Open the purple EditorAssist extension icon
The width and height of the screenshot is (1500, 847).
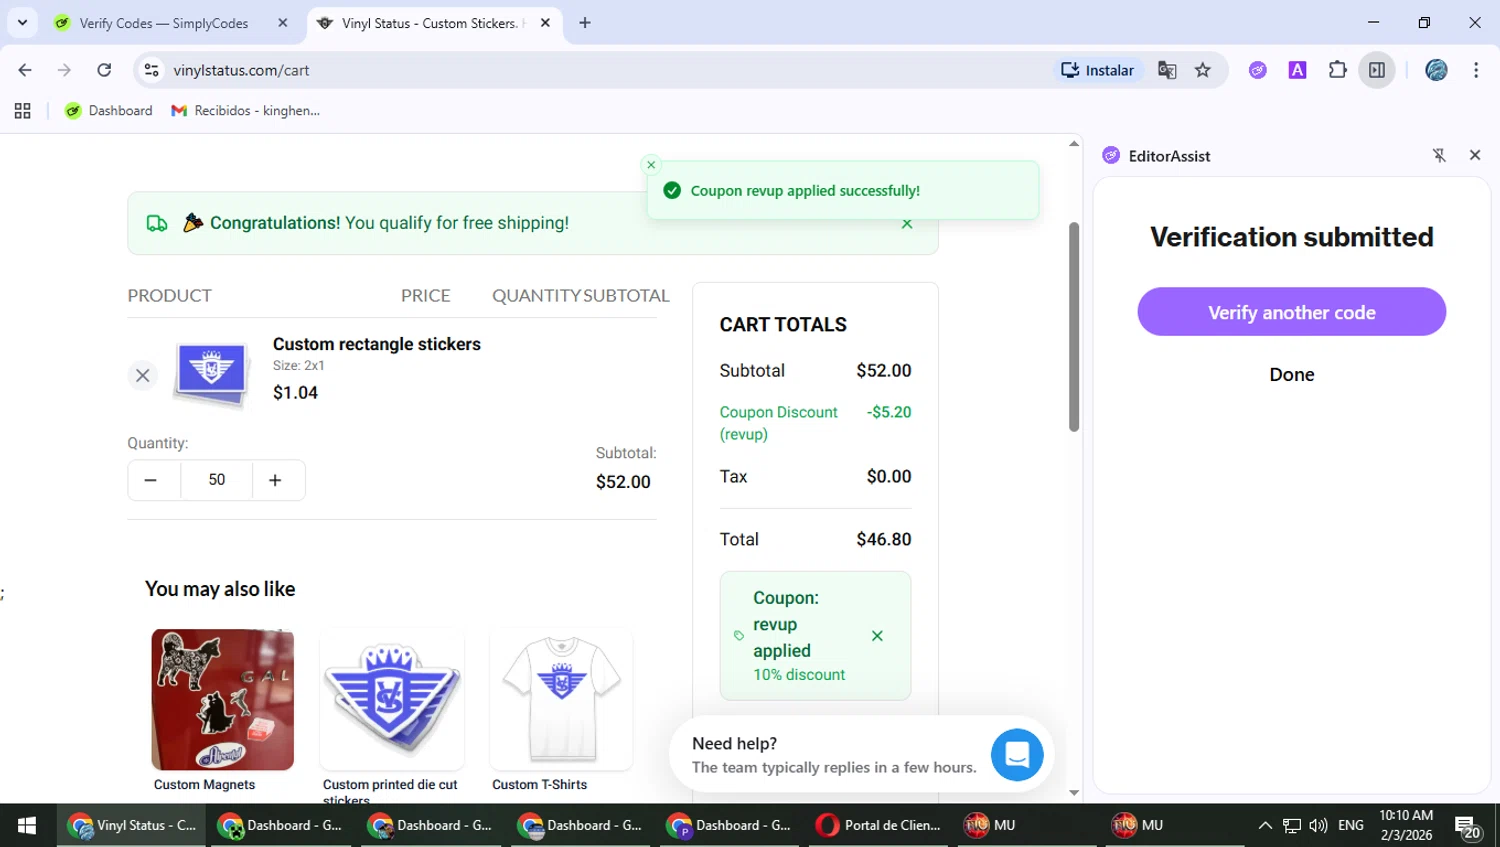click(x=1258, y=70)
